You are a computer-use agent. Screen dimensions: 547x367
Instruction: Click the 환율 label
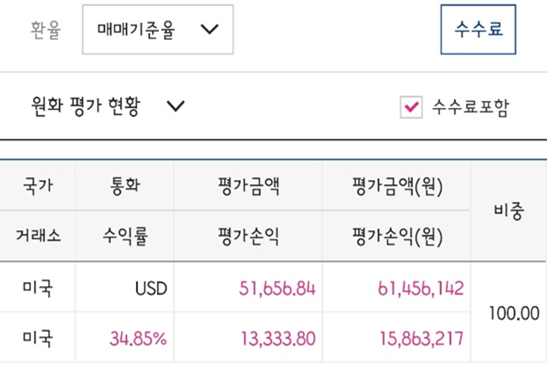click(x=46, y=30)
